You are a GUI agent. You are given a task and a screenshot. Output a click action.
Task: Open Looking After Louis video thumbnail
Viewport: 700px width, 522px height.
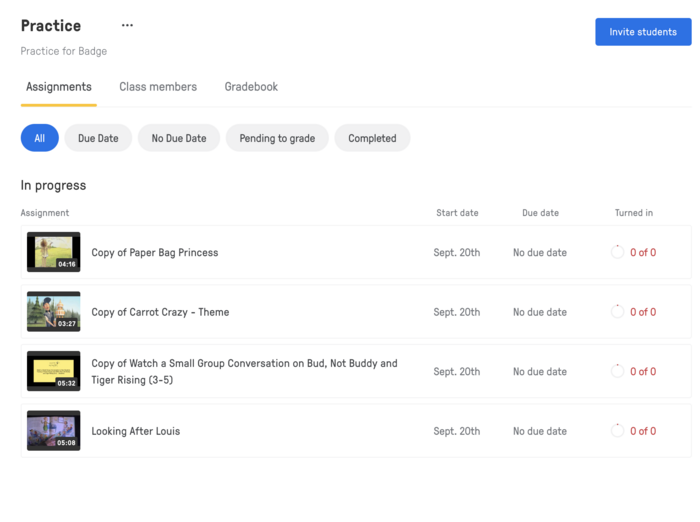[54, 431]
